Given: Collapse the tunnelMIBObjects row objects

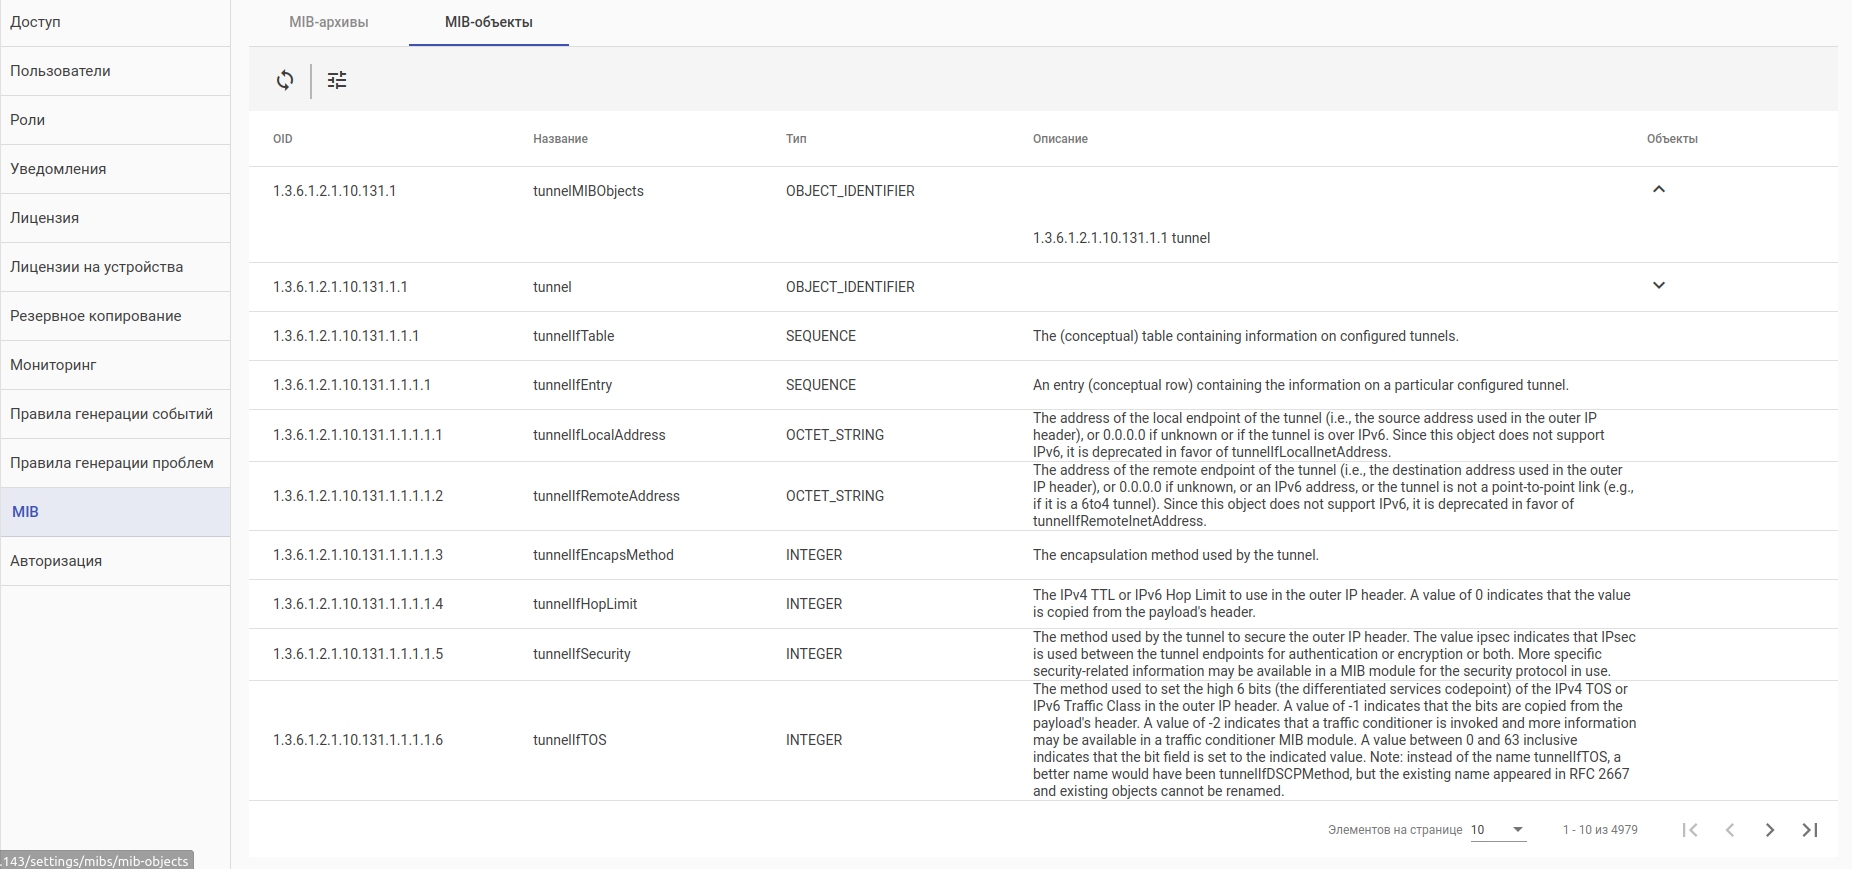Looking at the screenshot, I should coord(1659,189).
